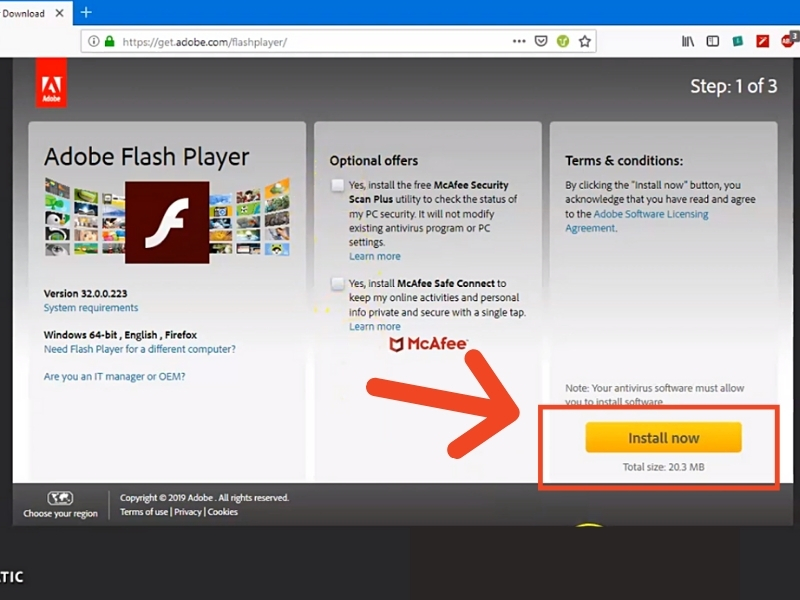
Task: Select the Download browser tab
Action: (x=36, y=13)
